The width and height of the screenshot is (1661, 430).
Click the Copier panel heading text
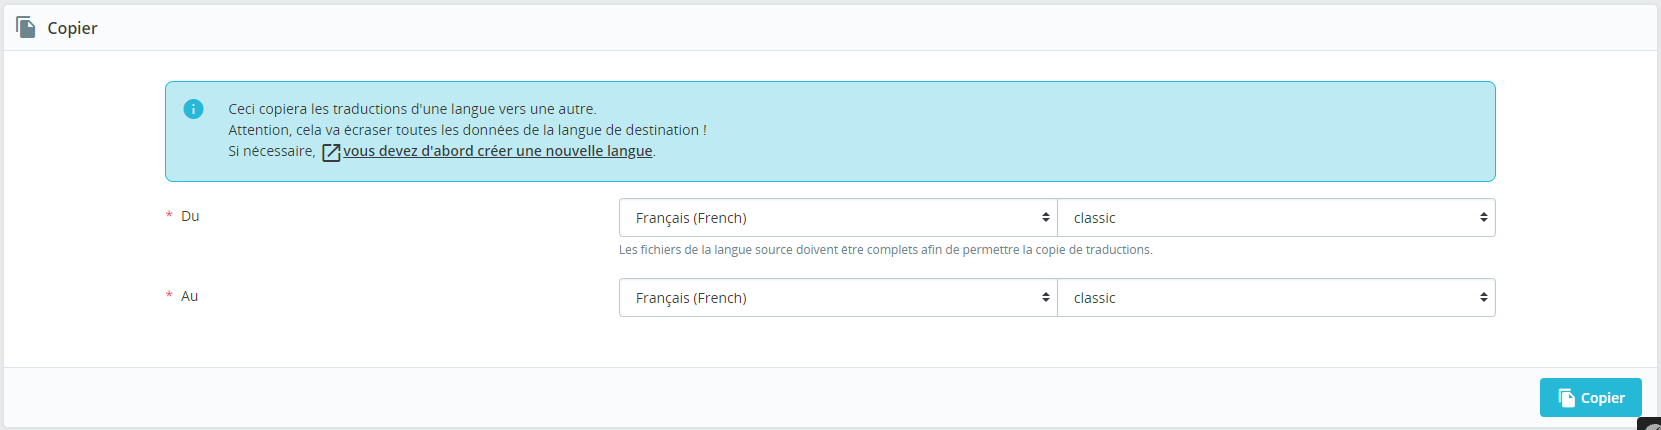72,28
